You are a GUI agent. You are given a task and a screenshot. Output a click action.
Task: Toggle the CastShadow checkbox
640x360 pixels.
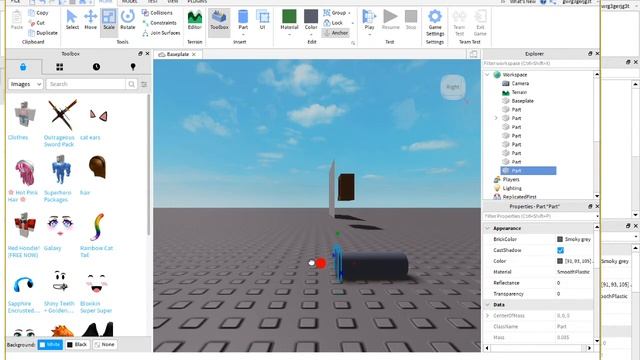click(x=560, y=250)
